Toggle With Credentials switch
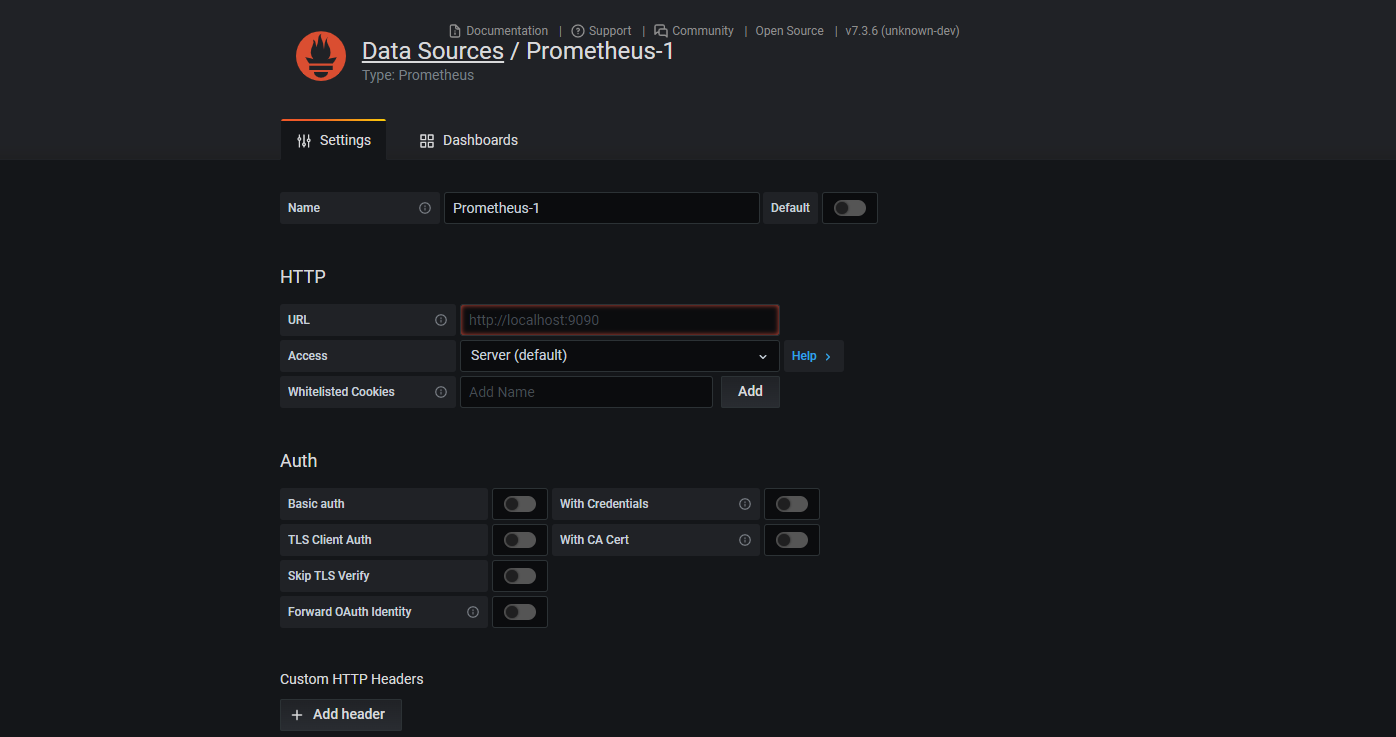1396x737 pixels. (x=792, y=504)
